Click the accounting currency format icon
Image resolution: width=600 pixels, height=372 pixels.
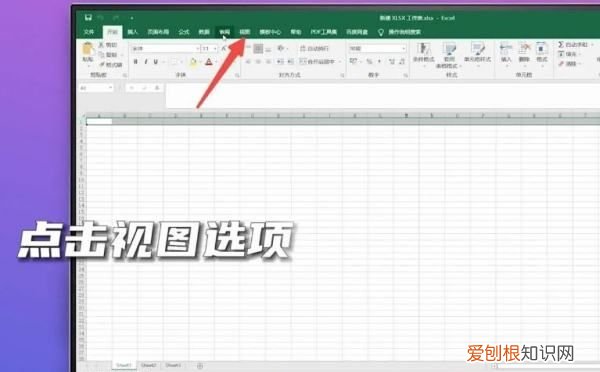354,61
